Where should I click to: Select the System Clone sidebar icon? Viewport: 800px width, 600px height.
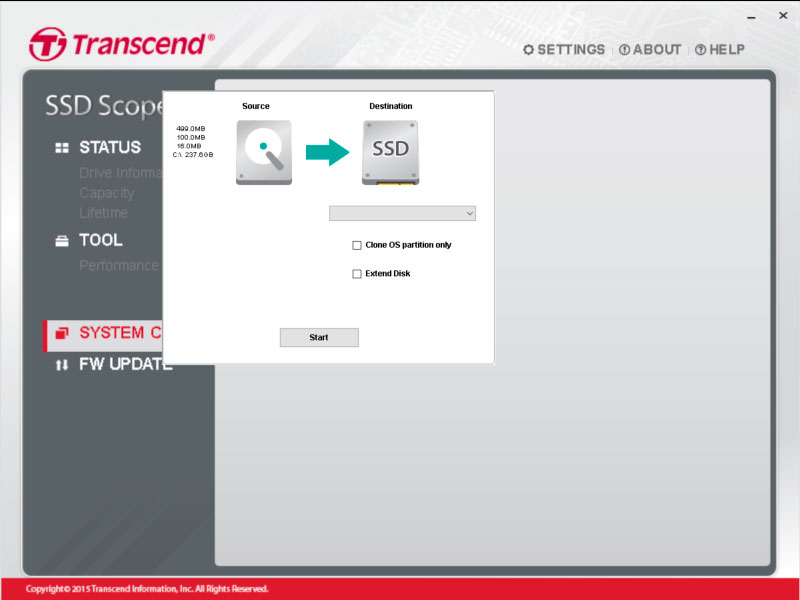(x=62, y=333)
